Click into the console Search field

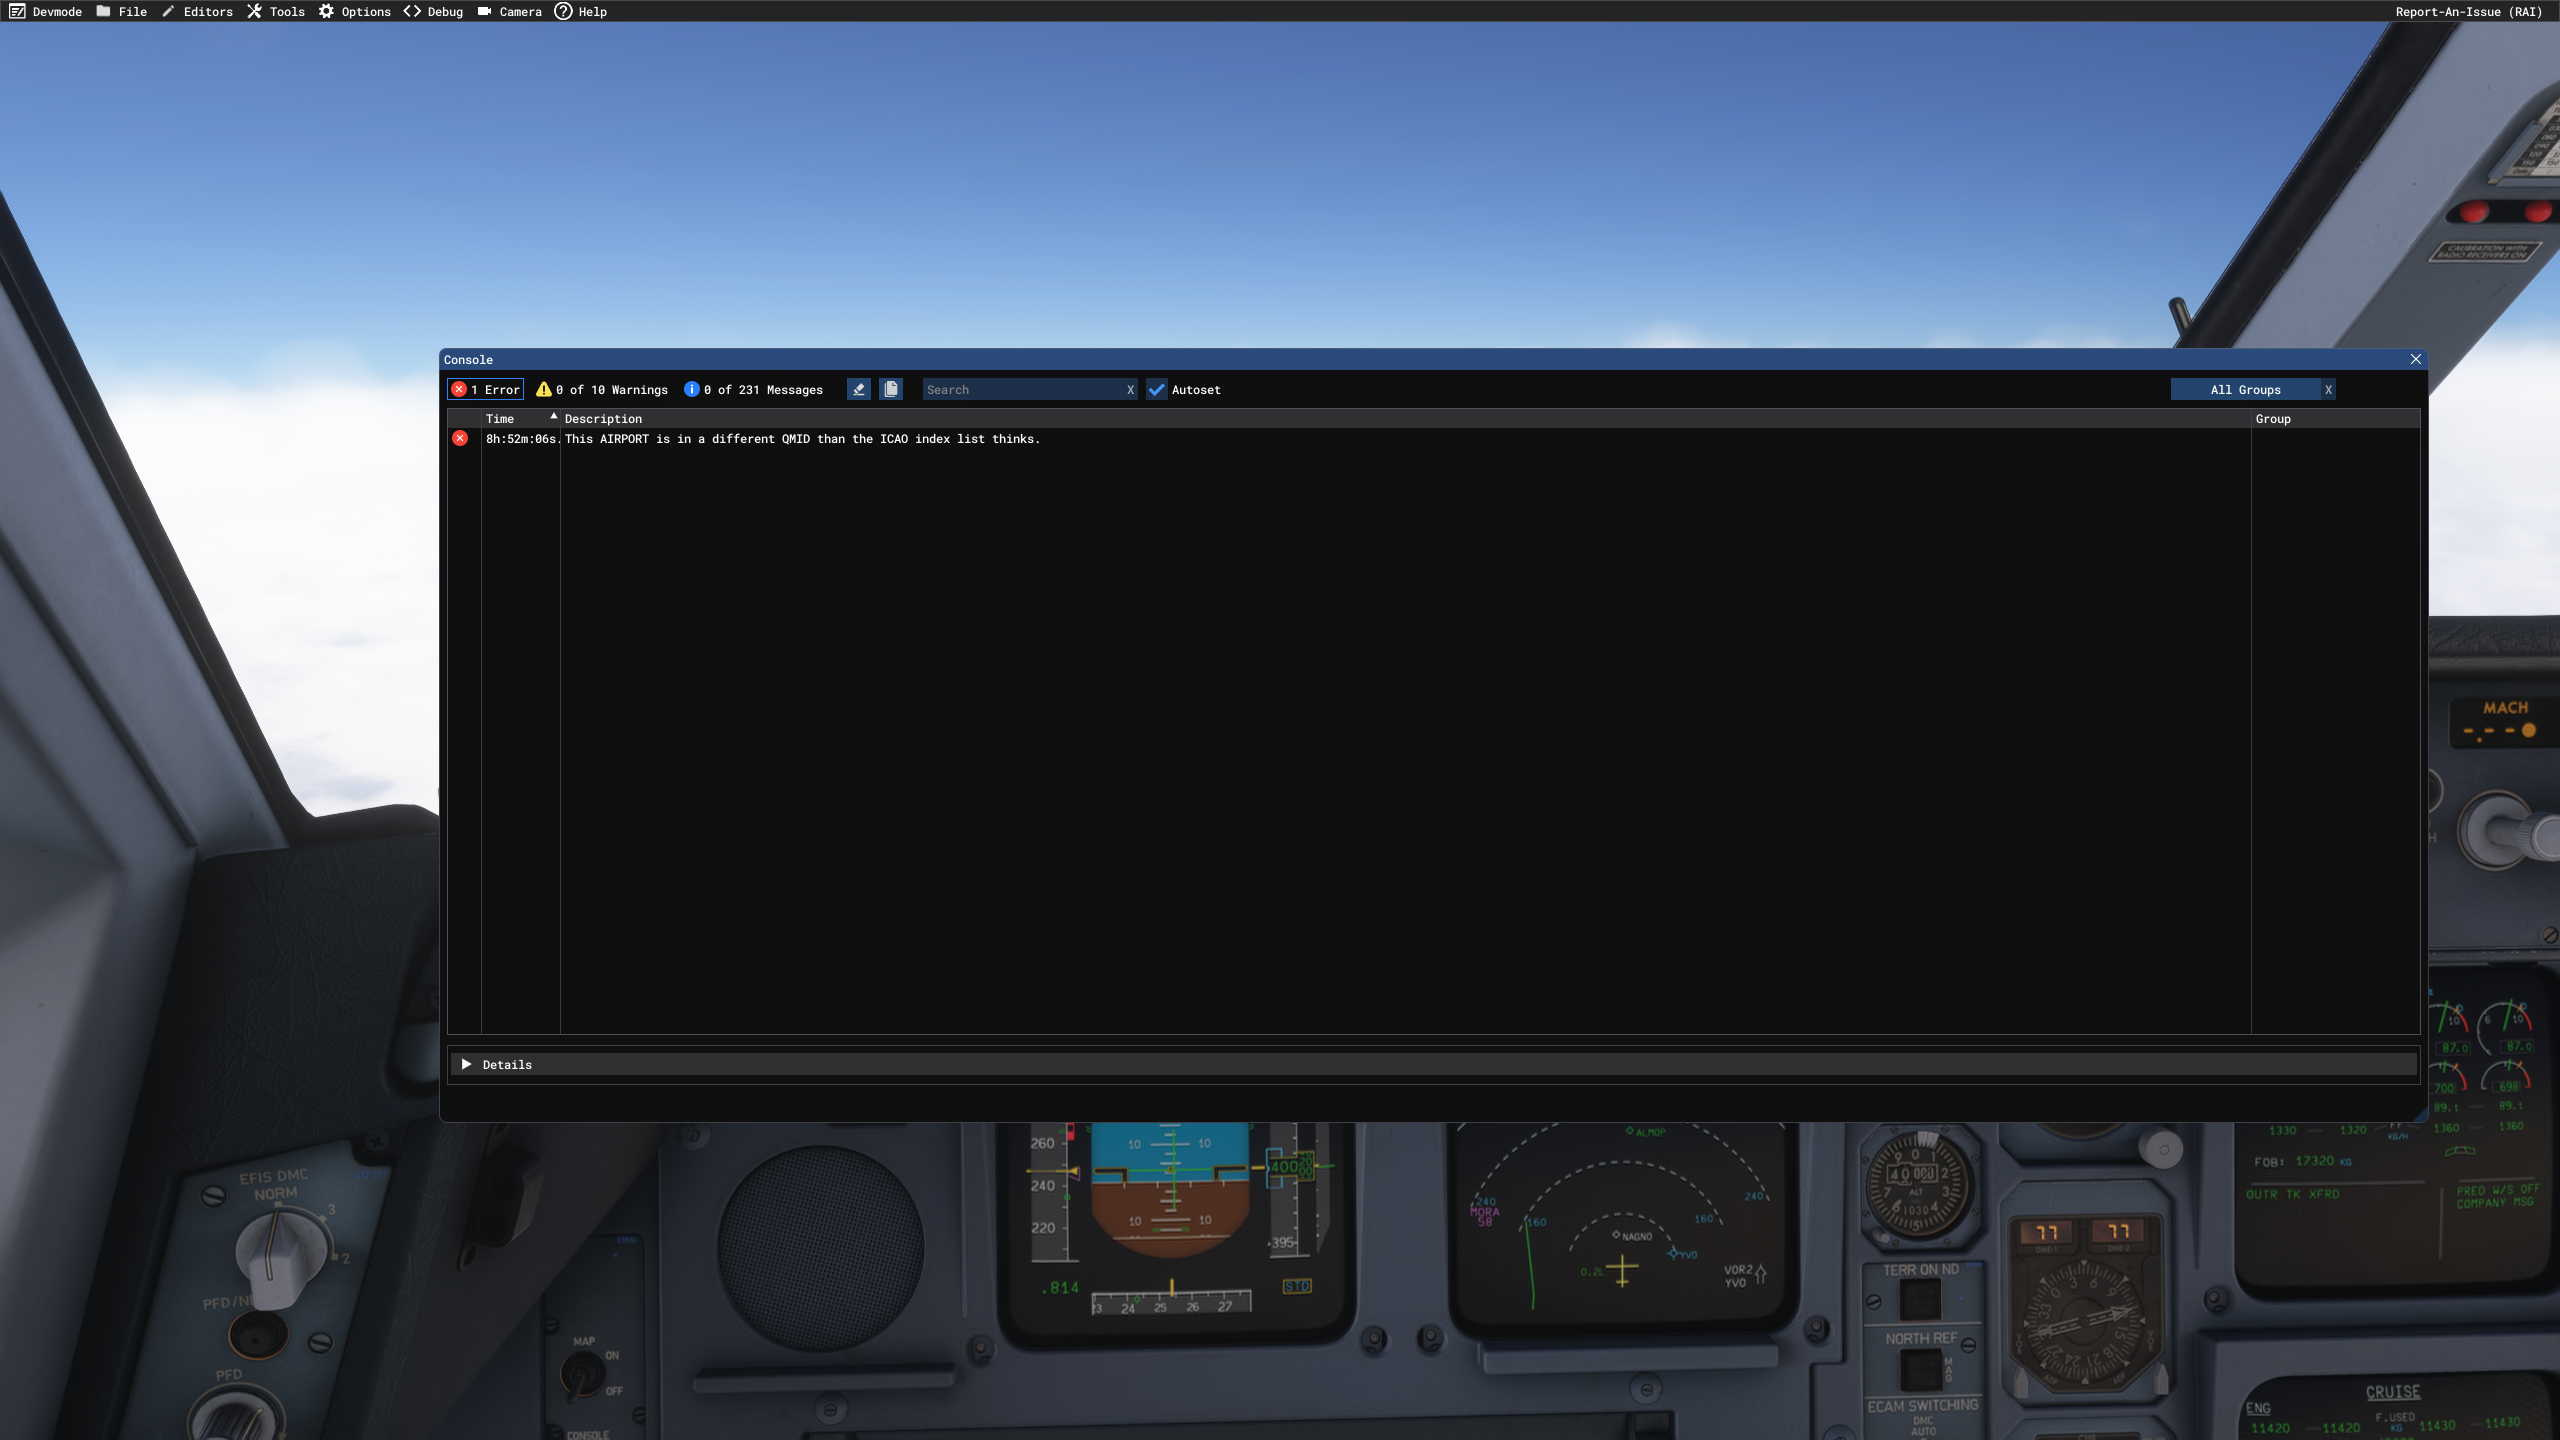pos(1020,389)
